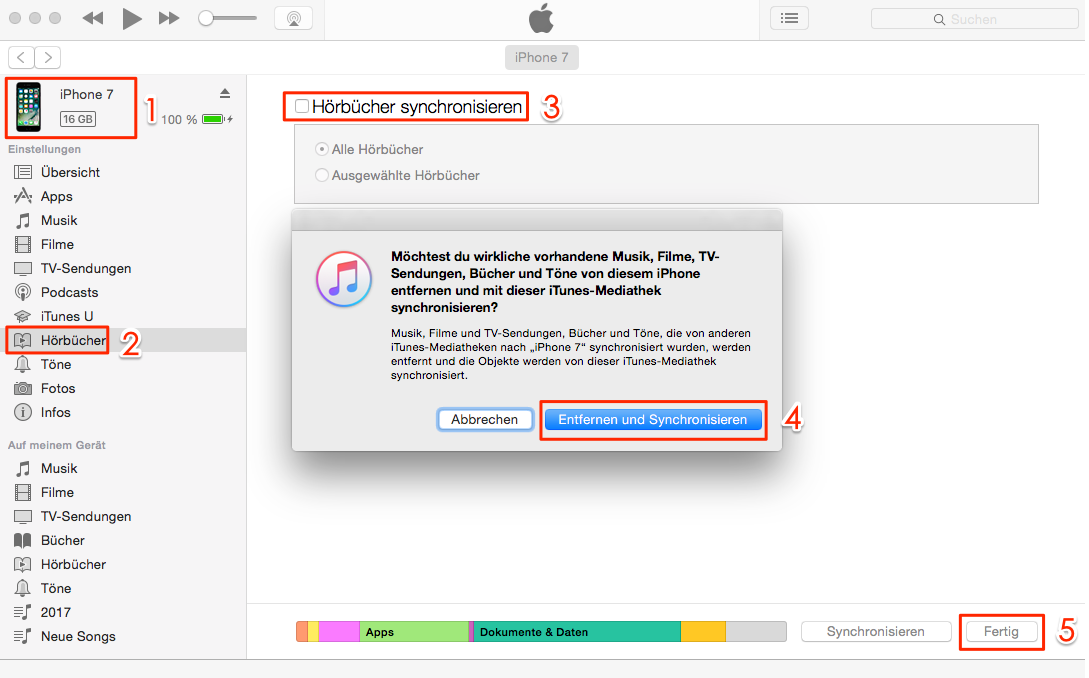This screenshot has height=678, width=1089.
Task: Click Filme filmstrip icon under Auf meinem Gerät
Action: [x=23, y=493]
